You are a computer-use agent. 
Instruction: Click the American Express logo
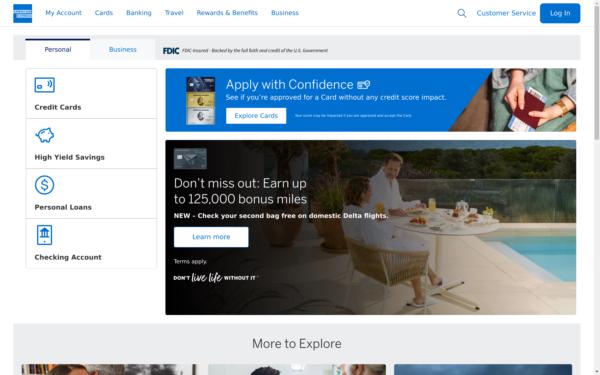(x=23, y=13)
